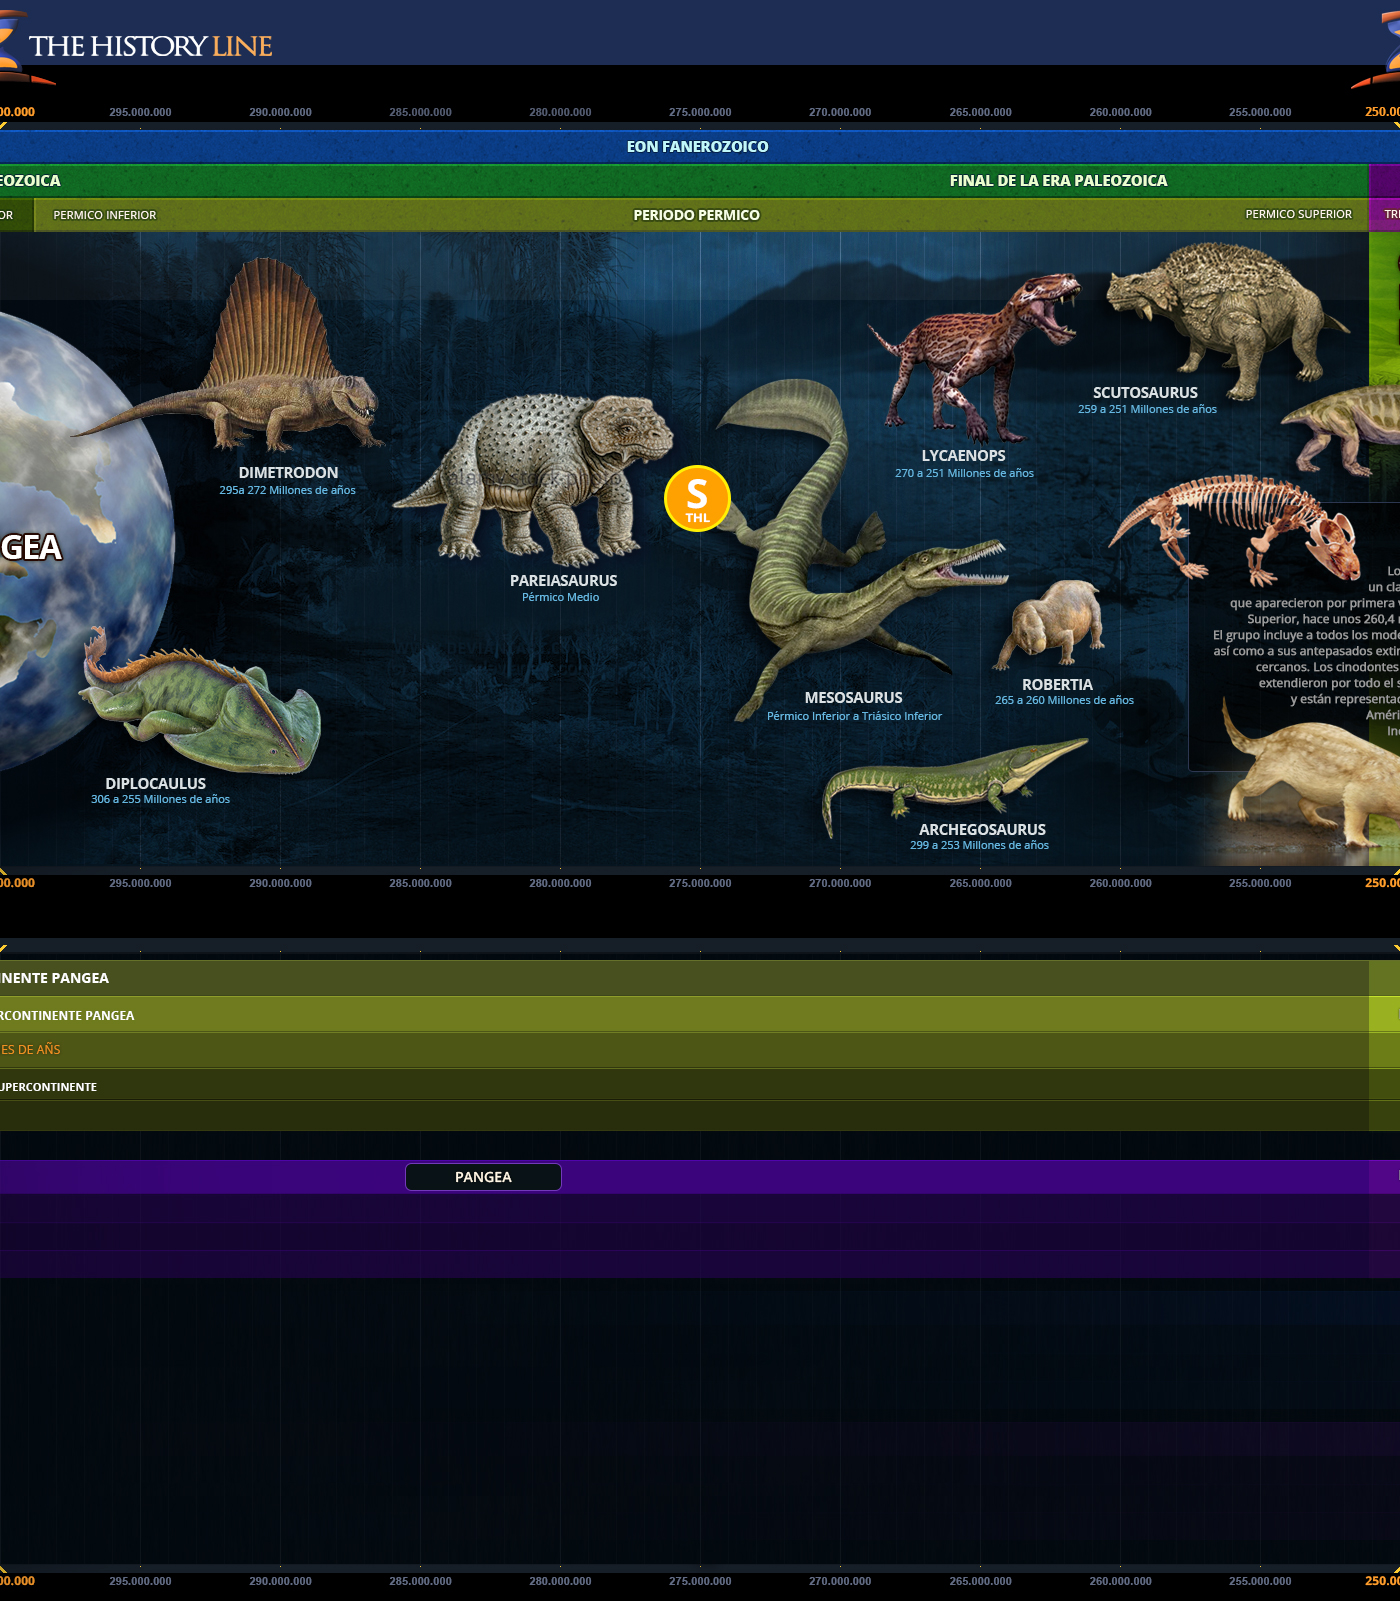1400x1601 pixels.
Task: Click '265 a 260 Millones de años' text
Action: click(1064, 700)
